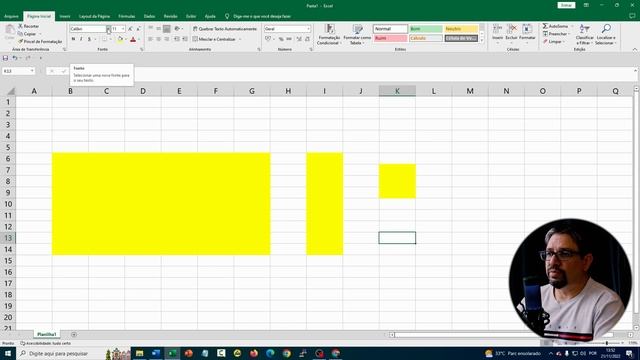
Task: Open the font name dropdown arrow
Action: point(108,29)
